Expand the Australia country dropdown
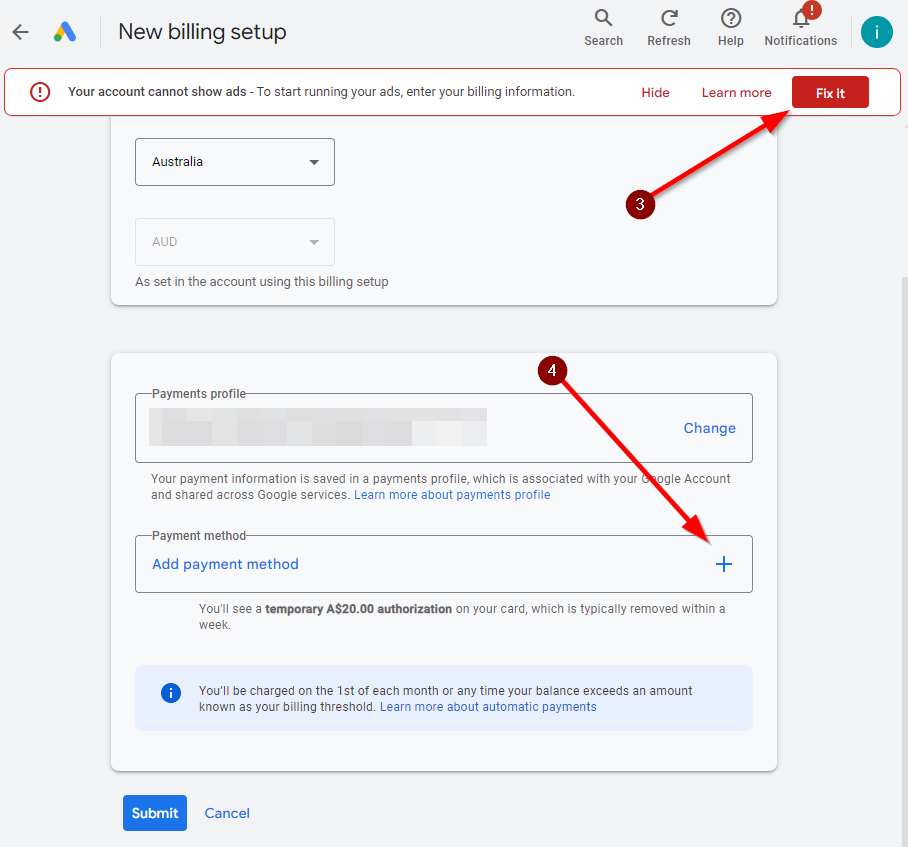The width and height of the screenshot is (908, 847). point(235,162)
